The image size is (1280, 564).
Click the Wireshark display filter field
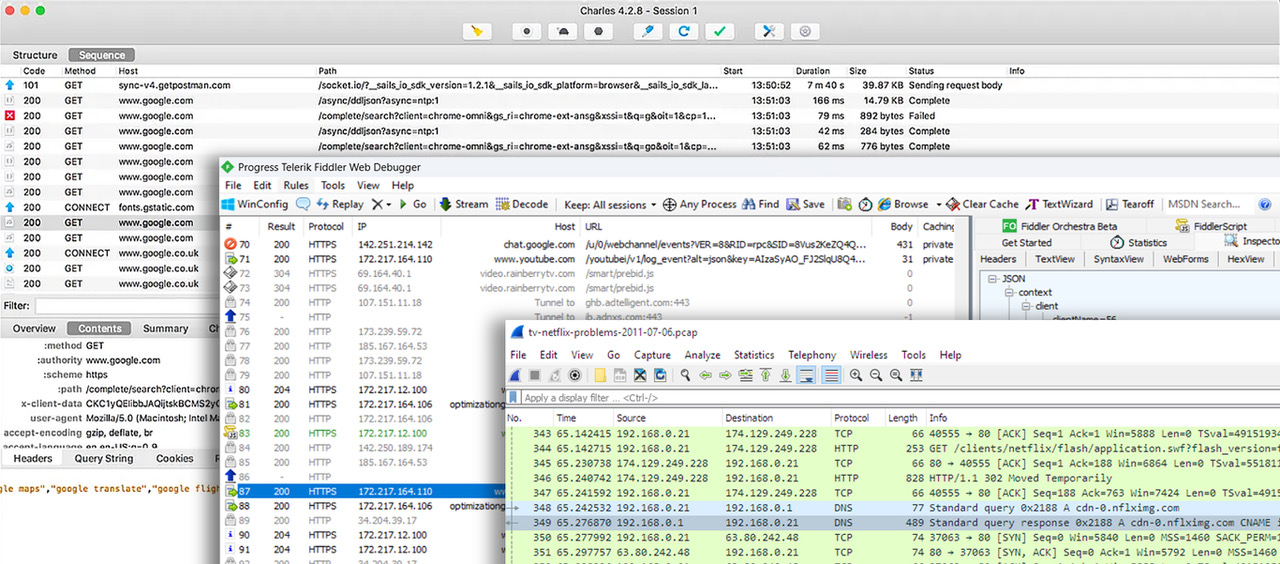(x=900, y=398)
